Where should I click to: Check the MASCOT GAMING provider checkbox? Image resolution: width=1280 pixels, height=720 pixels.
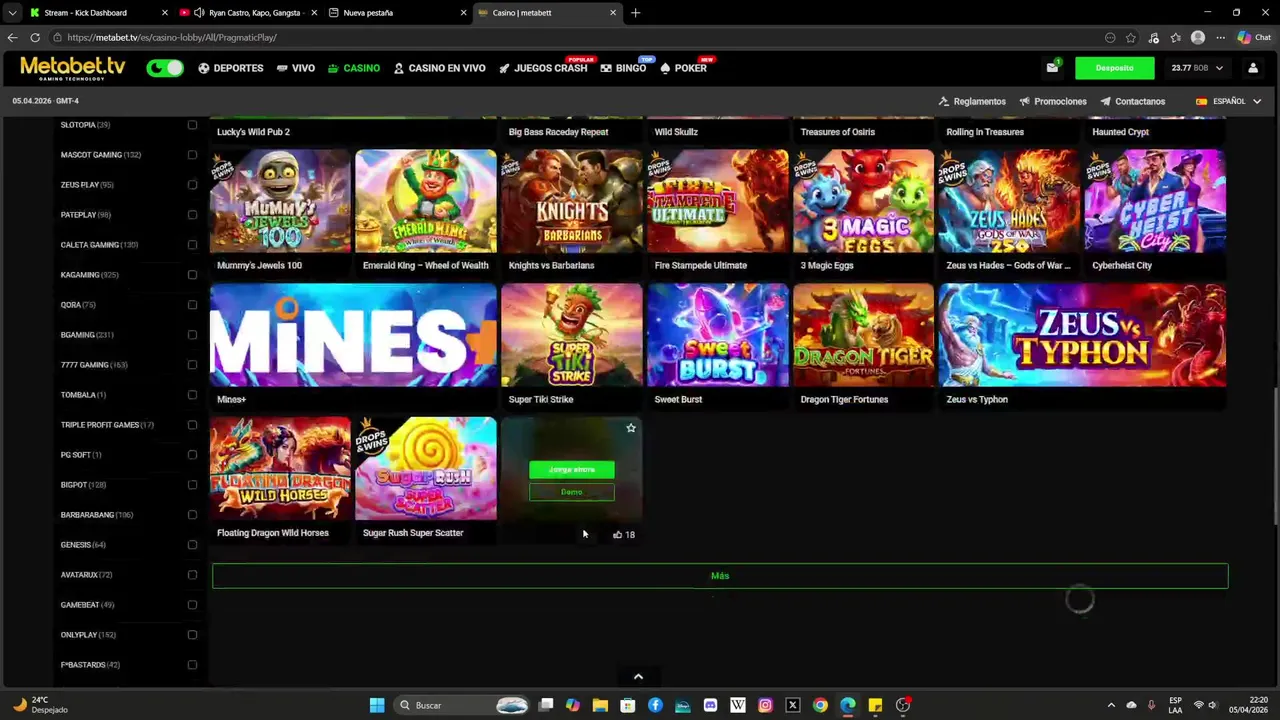(192, 155)
